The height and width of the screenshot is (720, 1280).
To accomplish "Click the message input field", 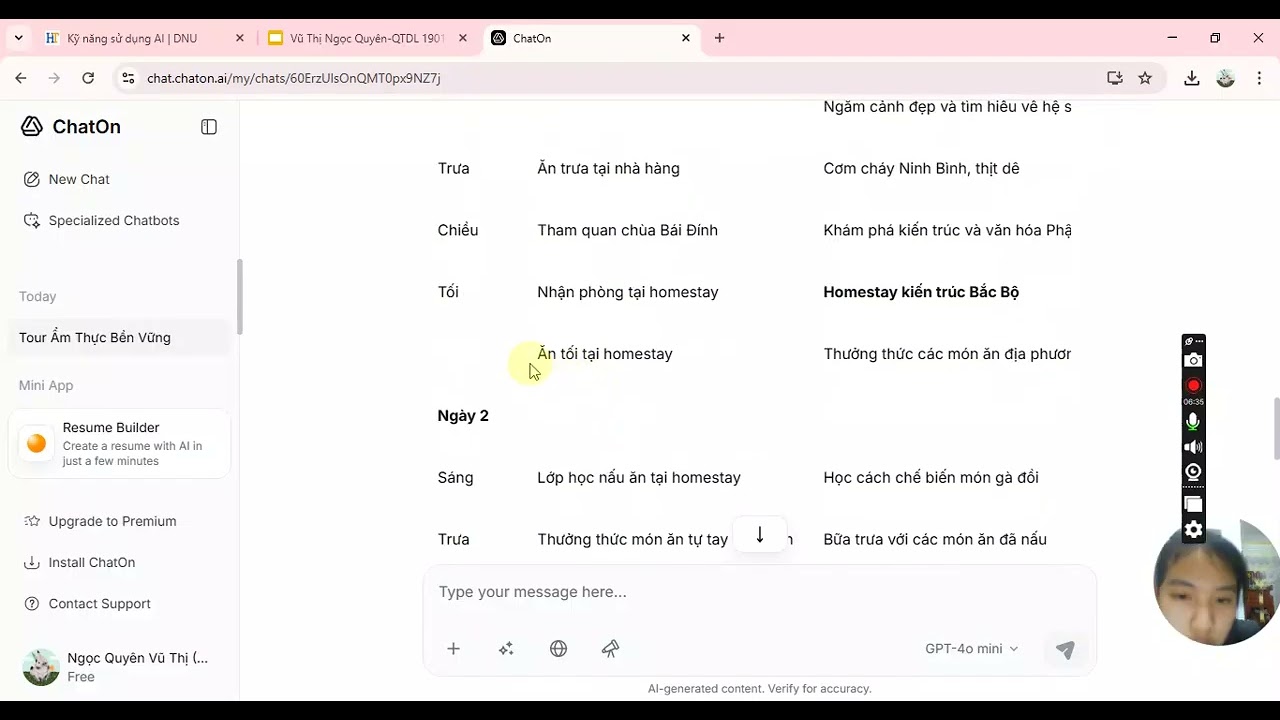I will point(759,592).
